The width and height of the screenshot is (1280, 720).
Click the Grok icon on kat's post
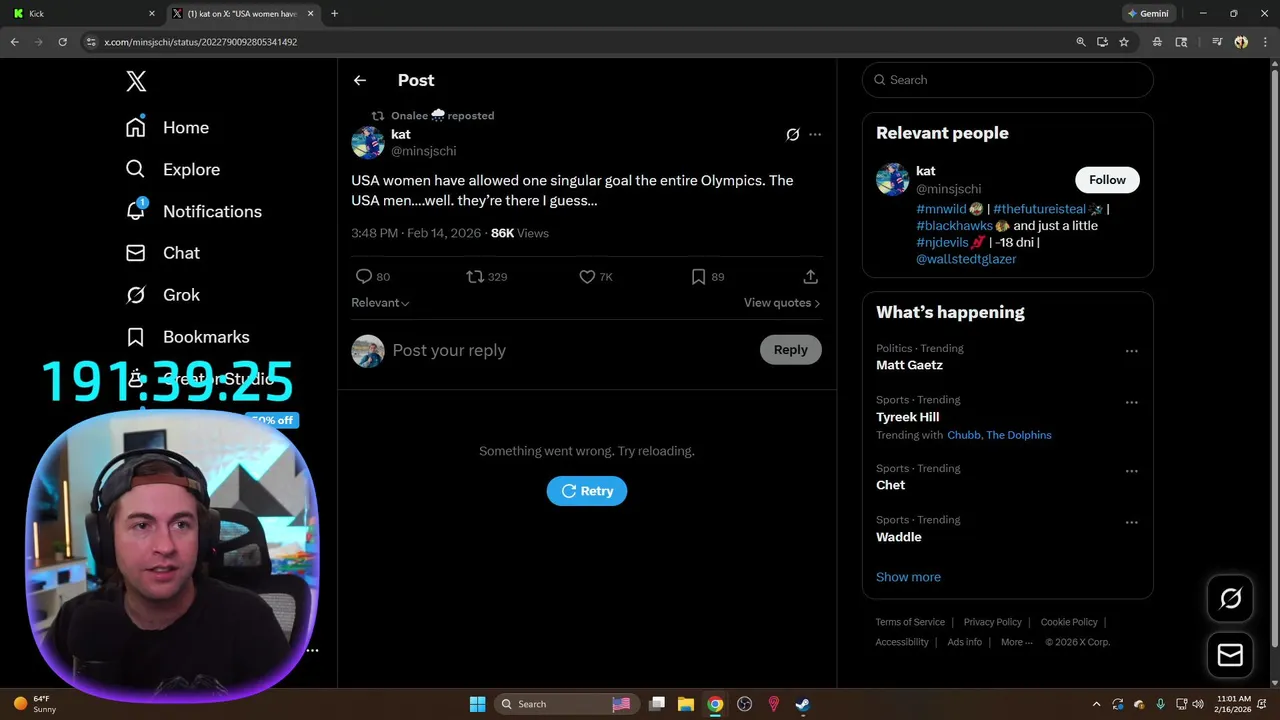792,134
